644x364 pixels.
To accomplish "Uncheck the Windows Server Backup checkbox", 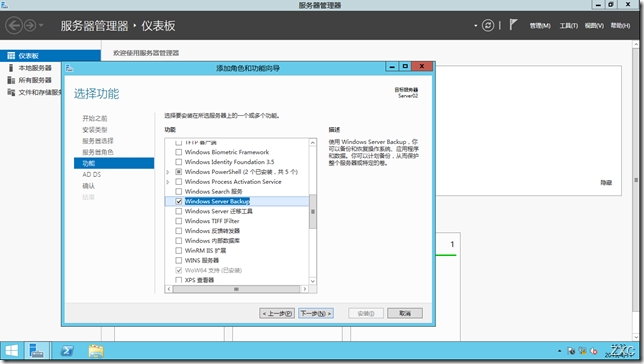I will tap(178, 201).
